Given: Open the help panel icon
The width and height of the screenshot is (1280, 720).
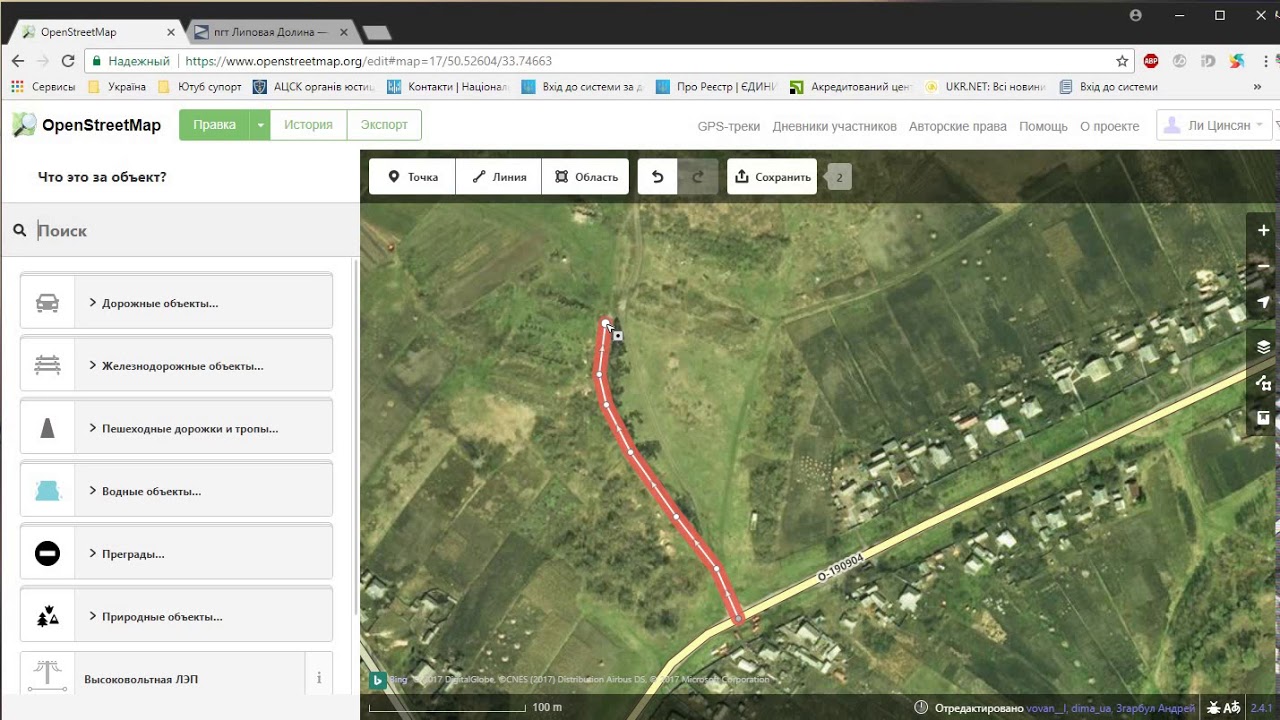Looking at the screenshot, I should click(x=1263, y=418).
